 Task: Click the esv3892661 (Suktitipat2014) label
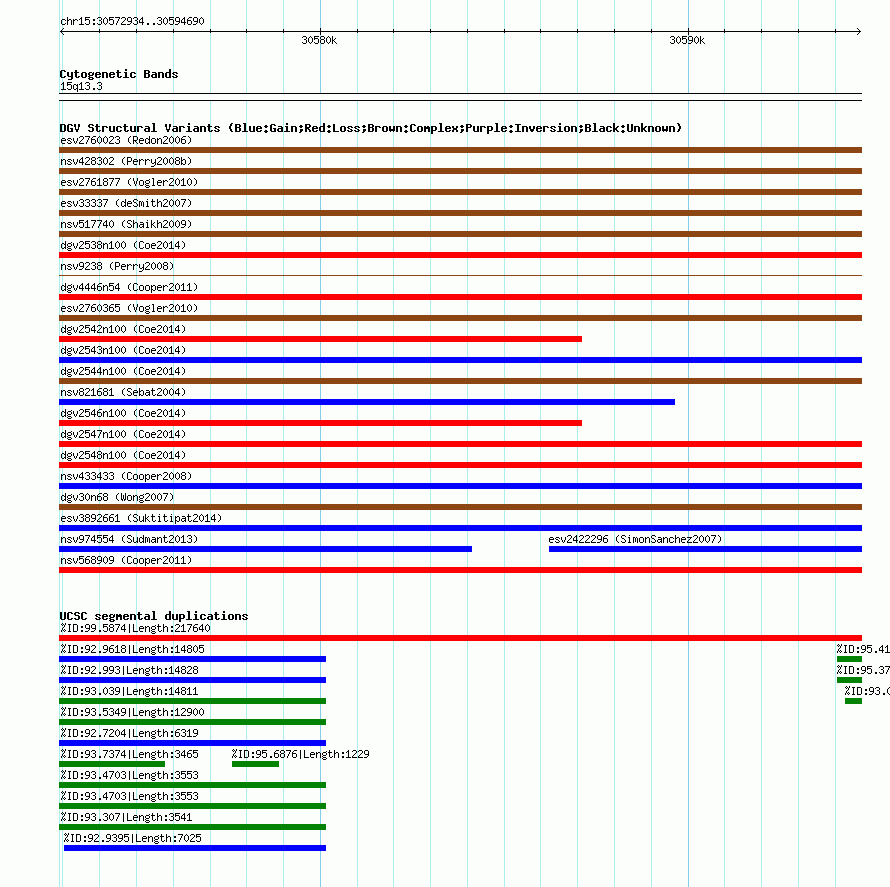click(141, 518)
